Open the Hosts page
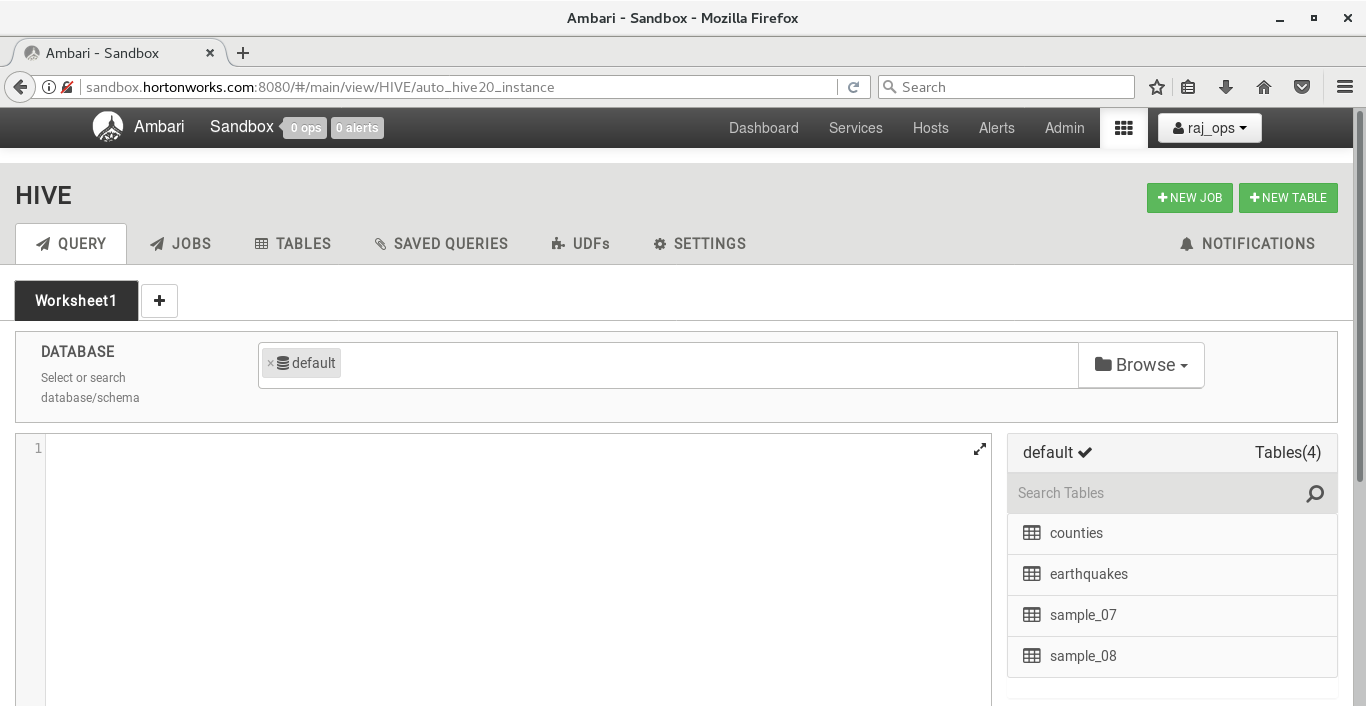The image size is (1366, 706). pos(931,128)
